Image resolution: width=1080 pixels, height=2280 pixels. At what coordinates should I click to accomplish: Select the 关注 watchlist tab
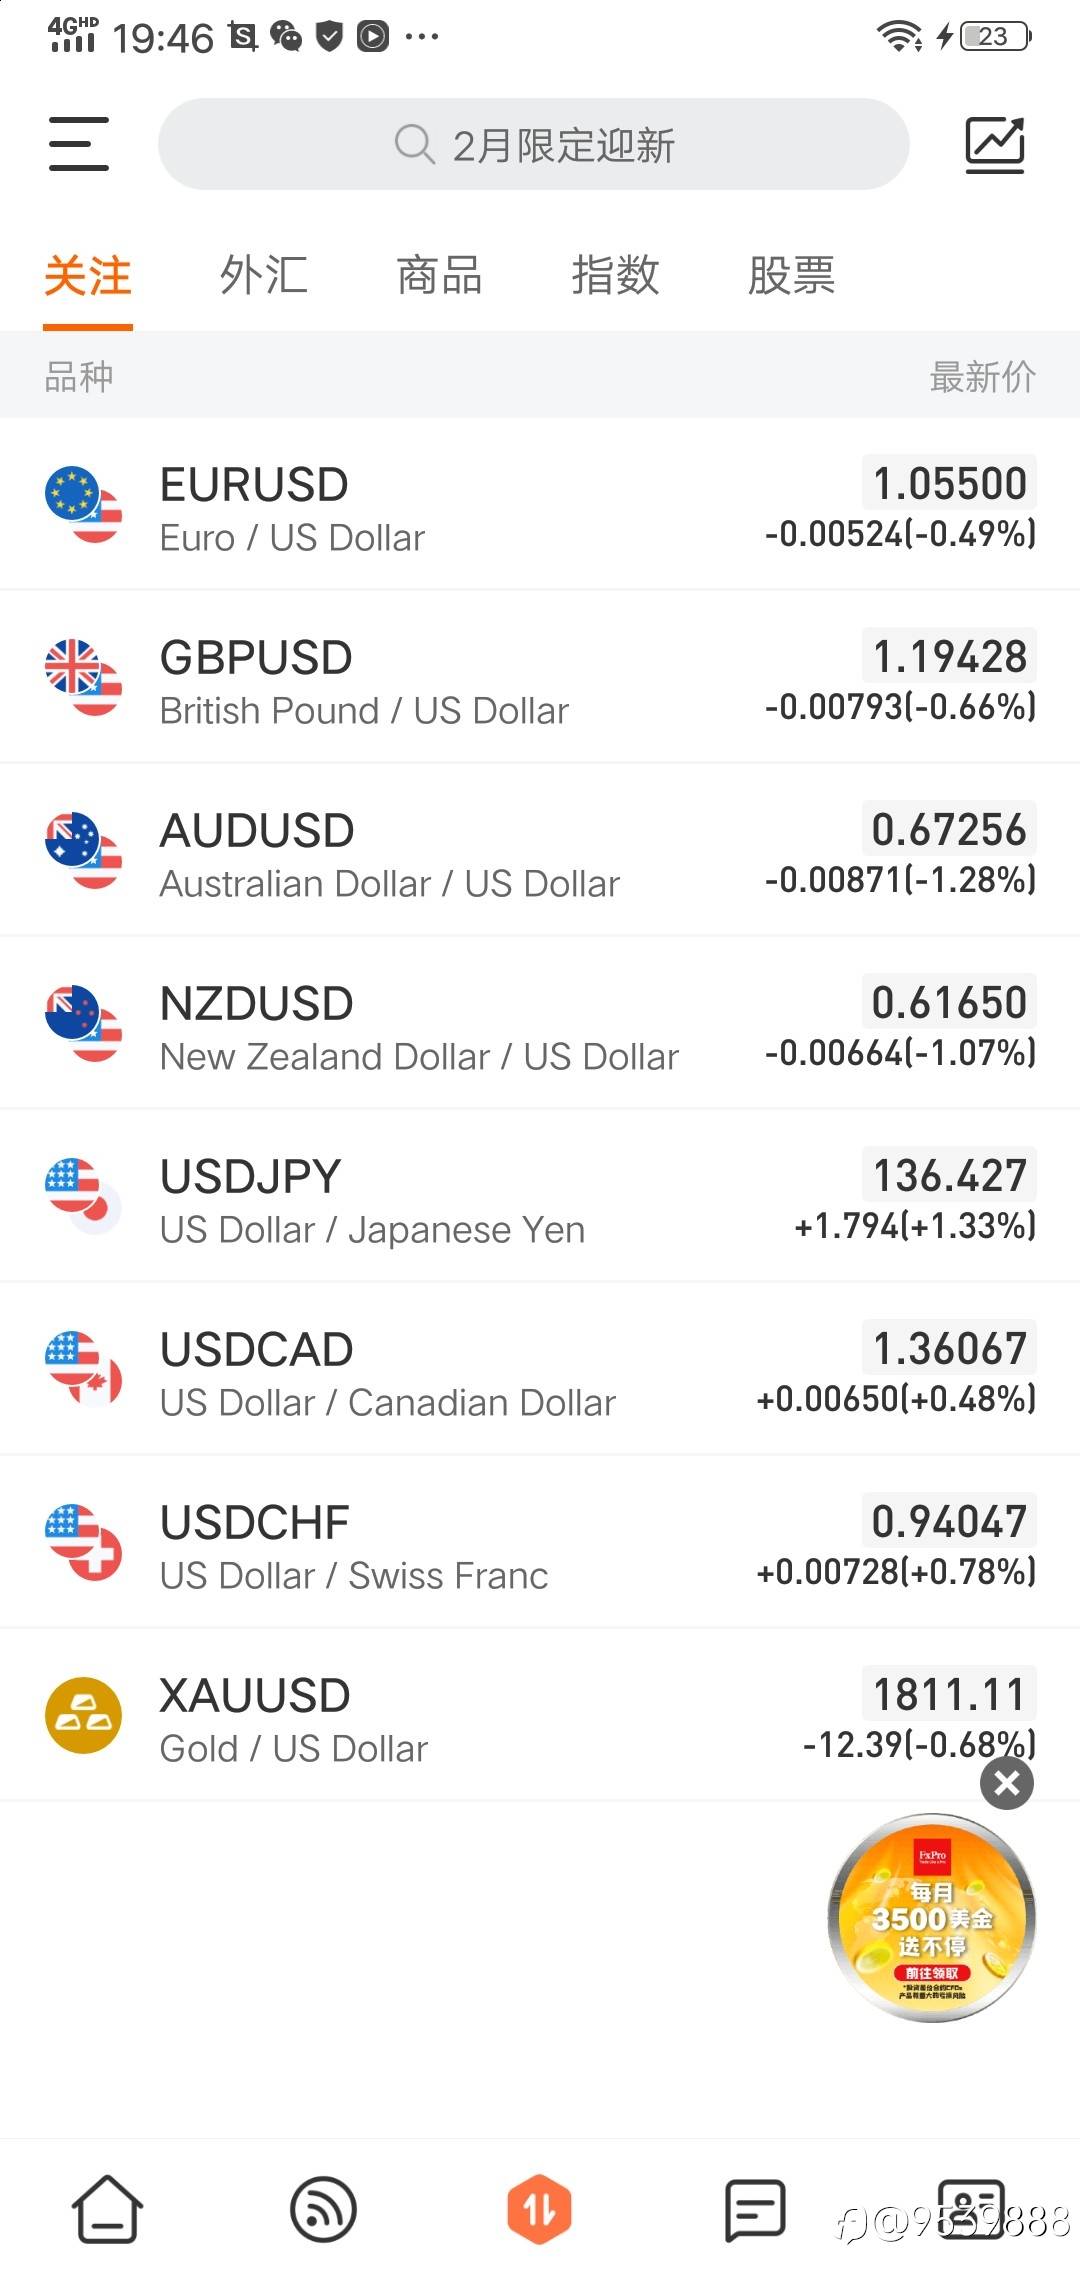(x=88, y=276)
